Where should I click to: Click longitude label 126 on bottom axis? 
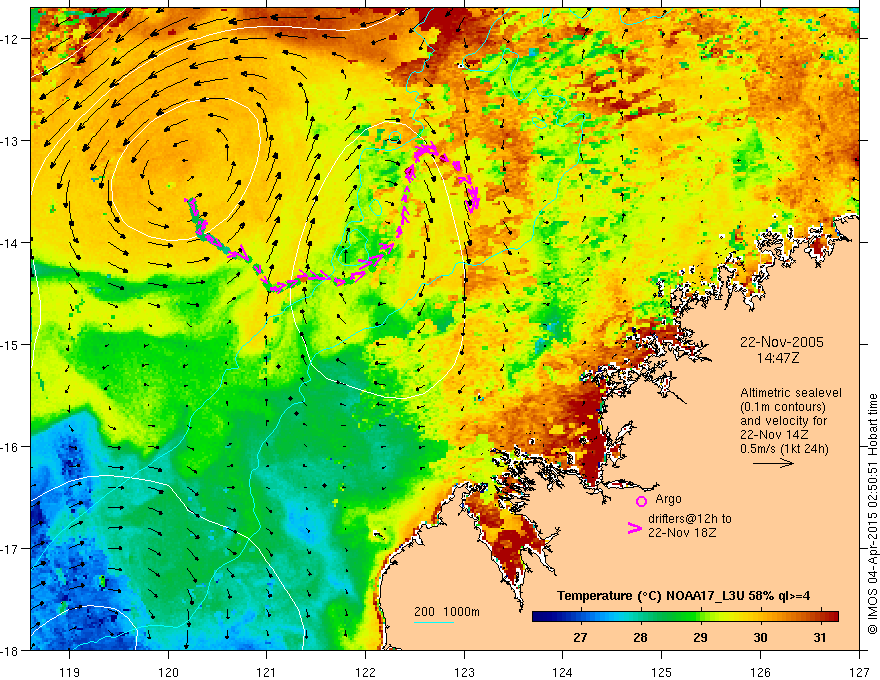760,672
